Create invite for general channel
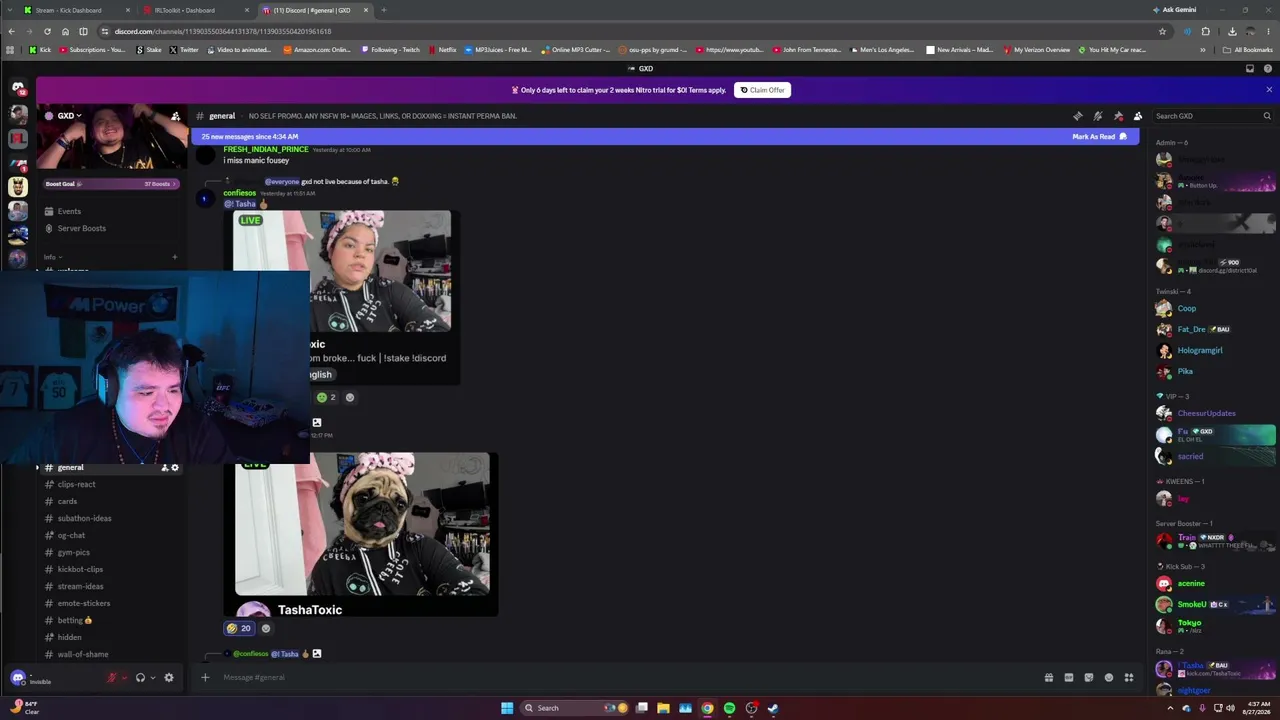This screenshot has width=1280, height=720. tap(165, 468)
